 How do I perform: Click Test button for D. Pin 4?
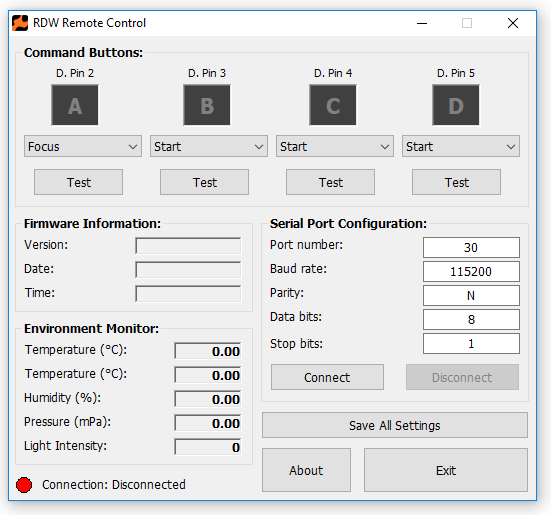[330, 182]
